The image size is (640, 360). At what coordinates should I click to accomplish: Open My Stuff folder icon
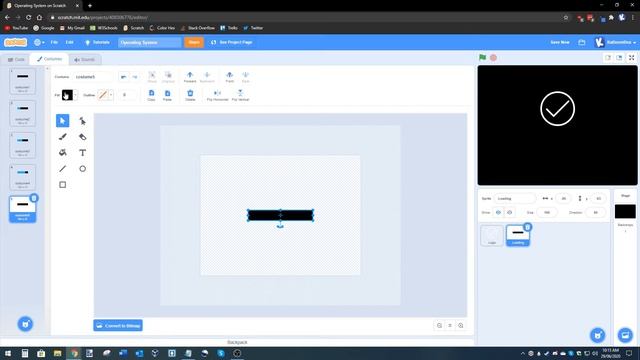pyautogui.click(x=582, y=42)
